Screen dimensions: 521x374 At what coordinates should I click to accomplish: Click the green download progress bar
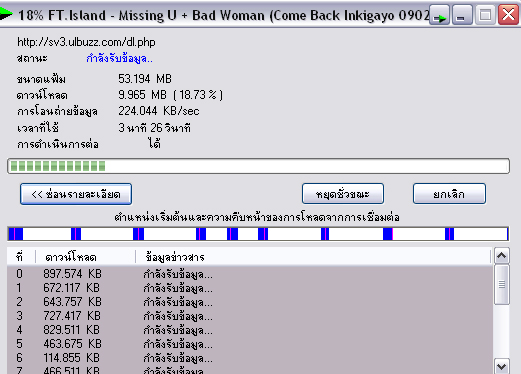tap(258, 166)
